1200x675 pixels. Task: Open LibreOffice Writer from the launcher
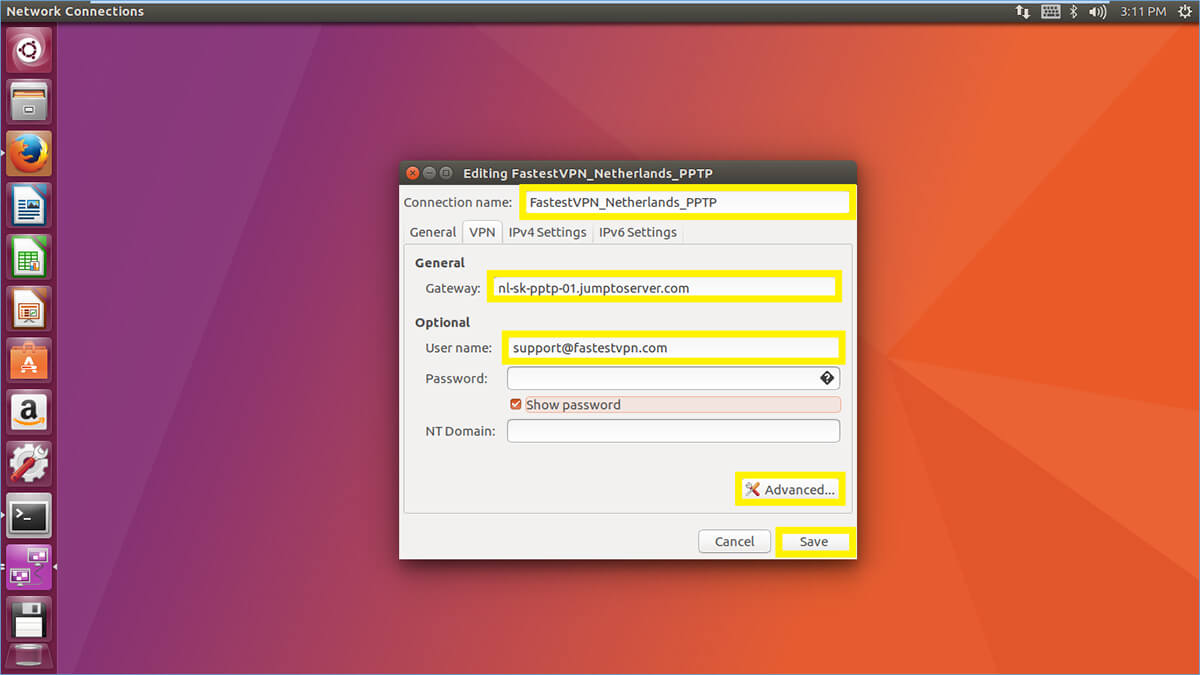point(29,205)
